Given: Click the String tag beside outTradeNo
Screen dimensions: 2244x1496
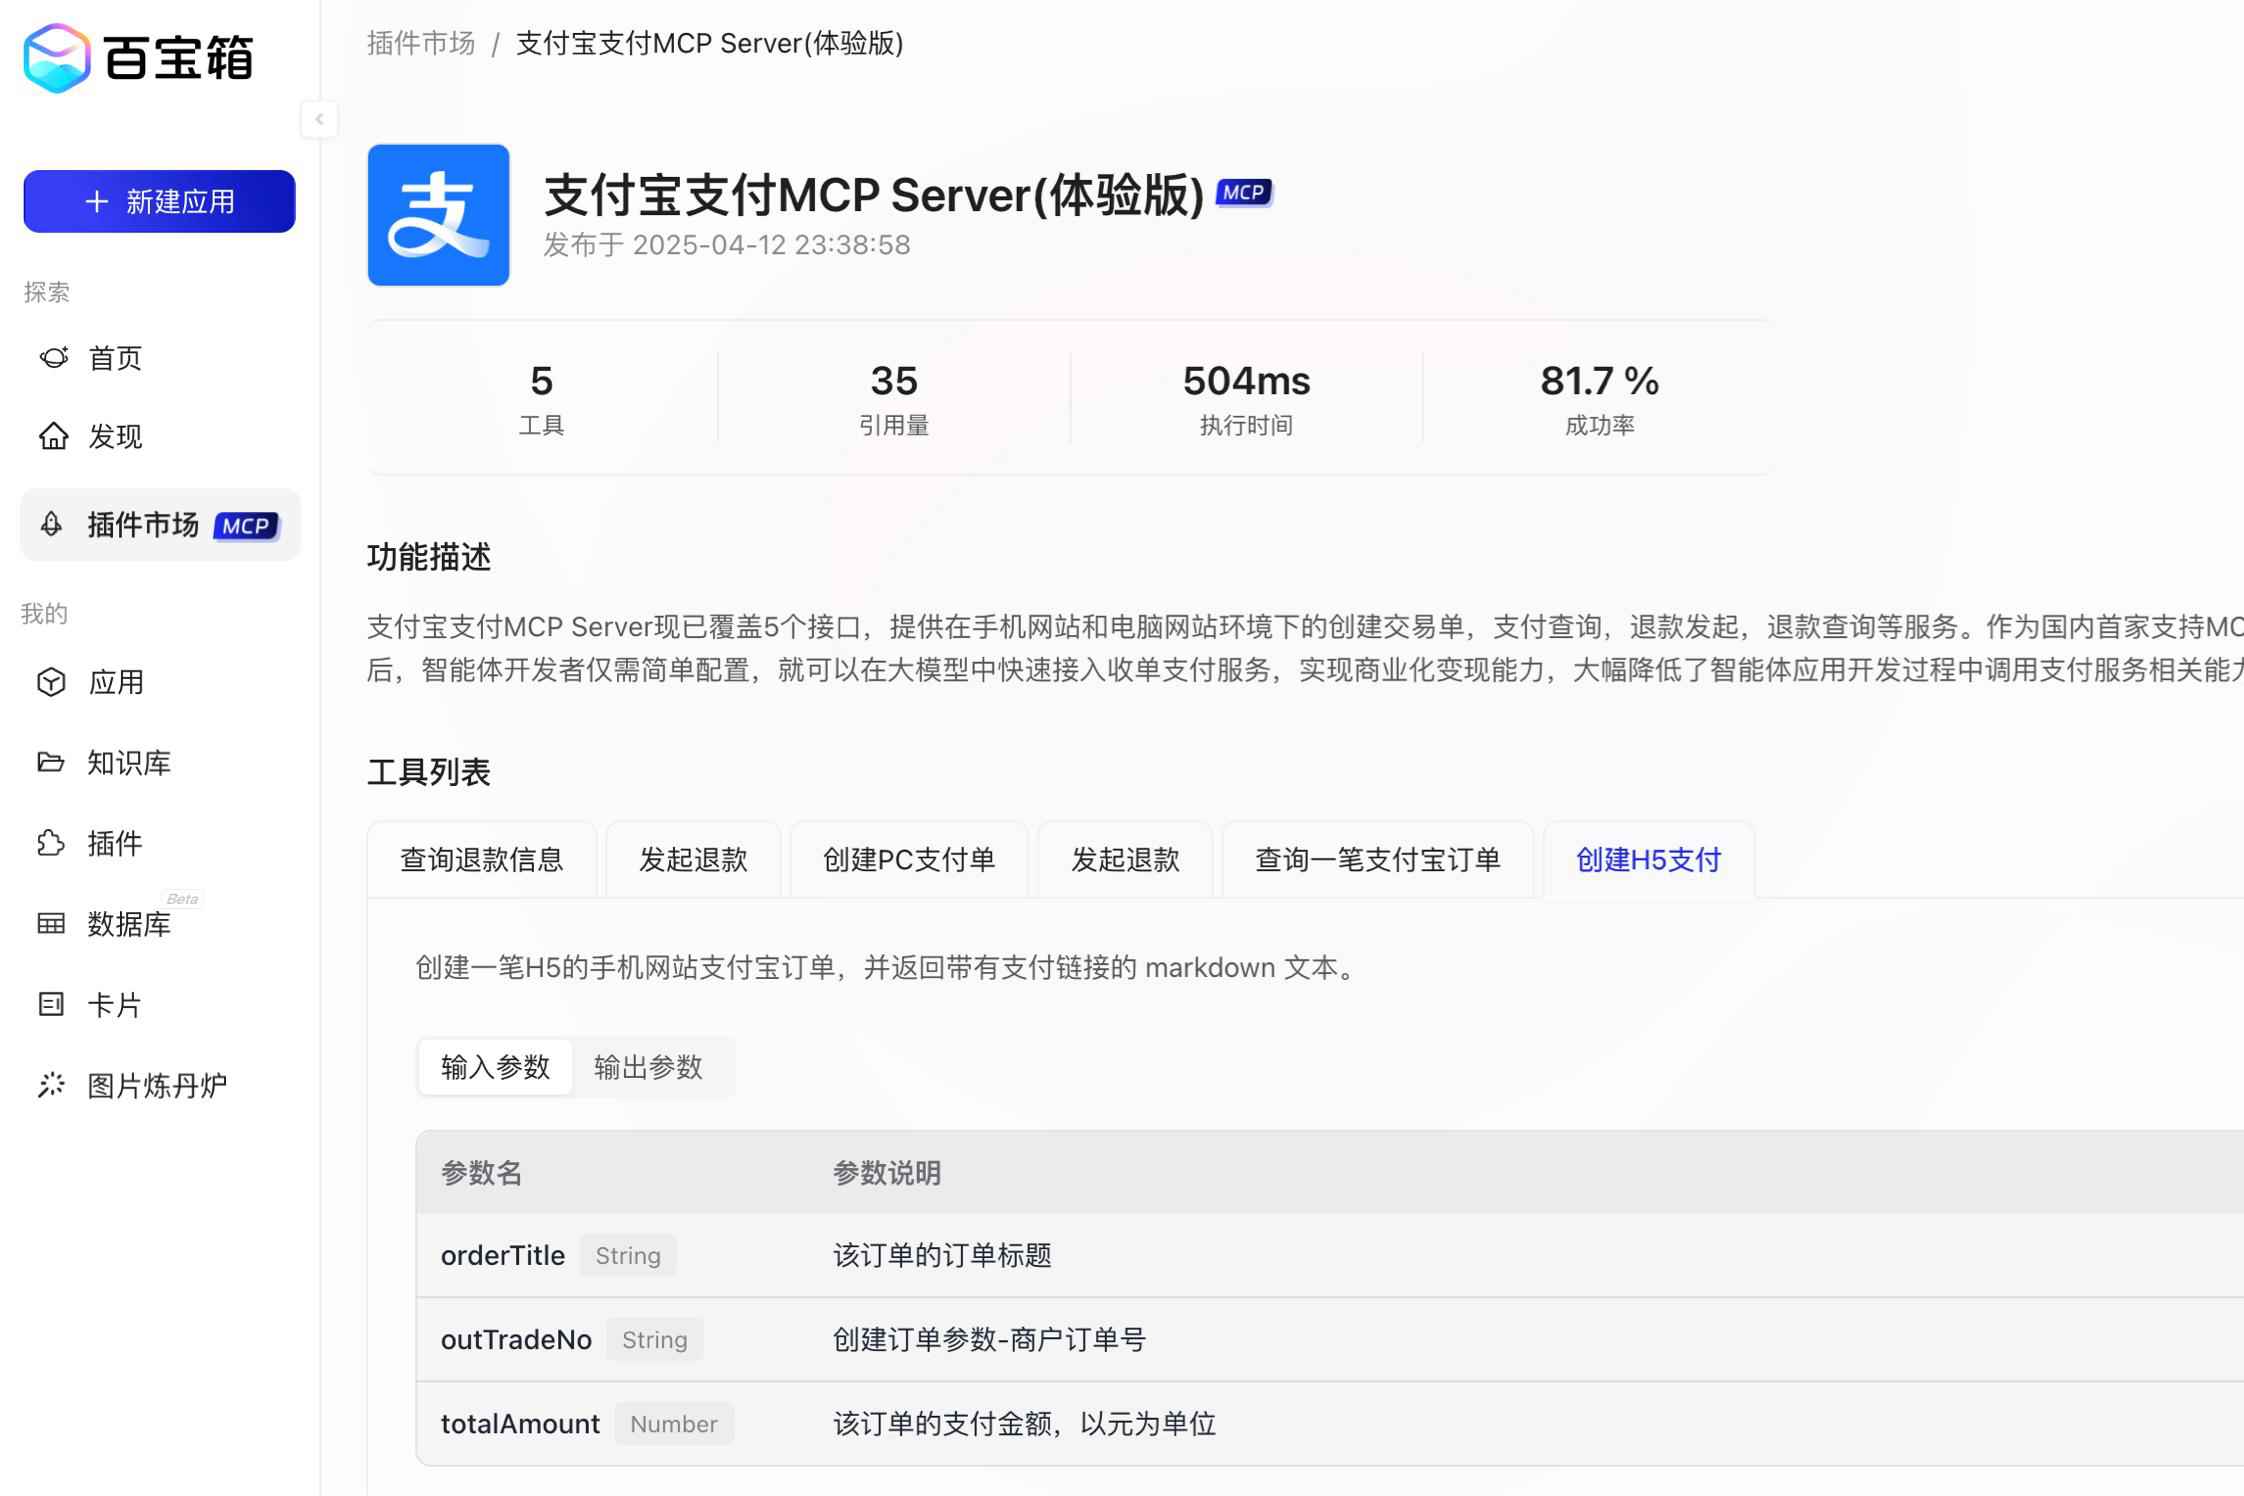Looking at the screenshot, I should [x=655, y=1339].
